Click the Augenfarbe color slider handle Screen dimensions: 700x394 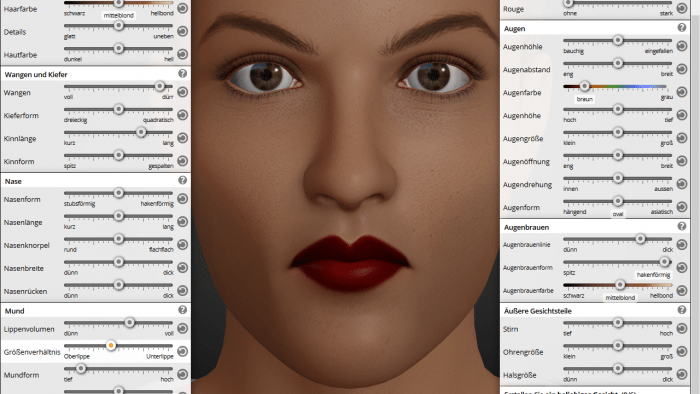pos(584,86)
